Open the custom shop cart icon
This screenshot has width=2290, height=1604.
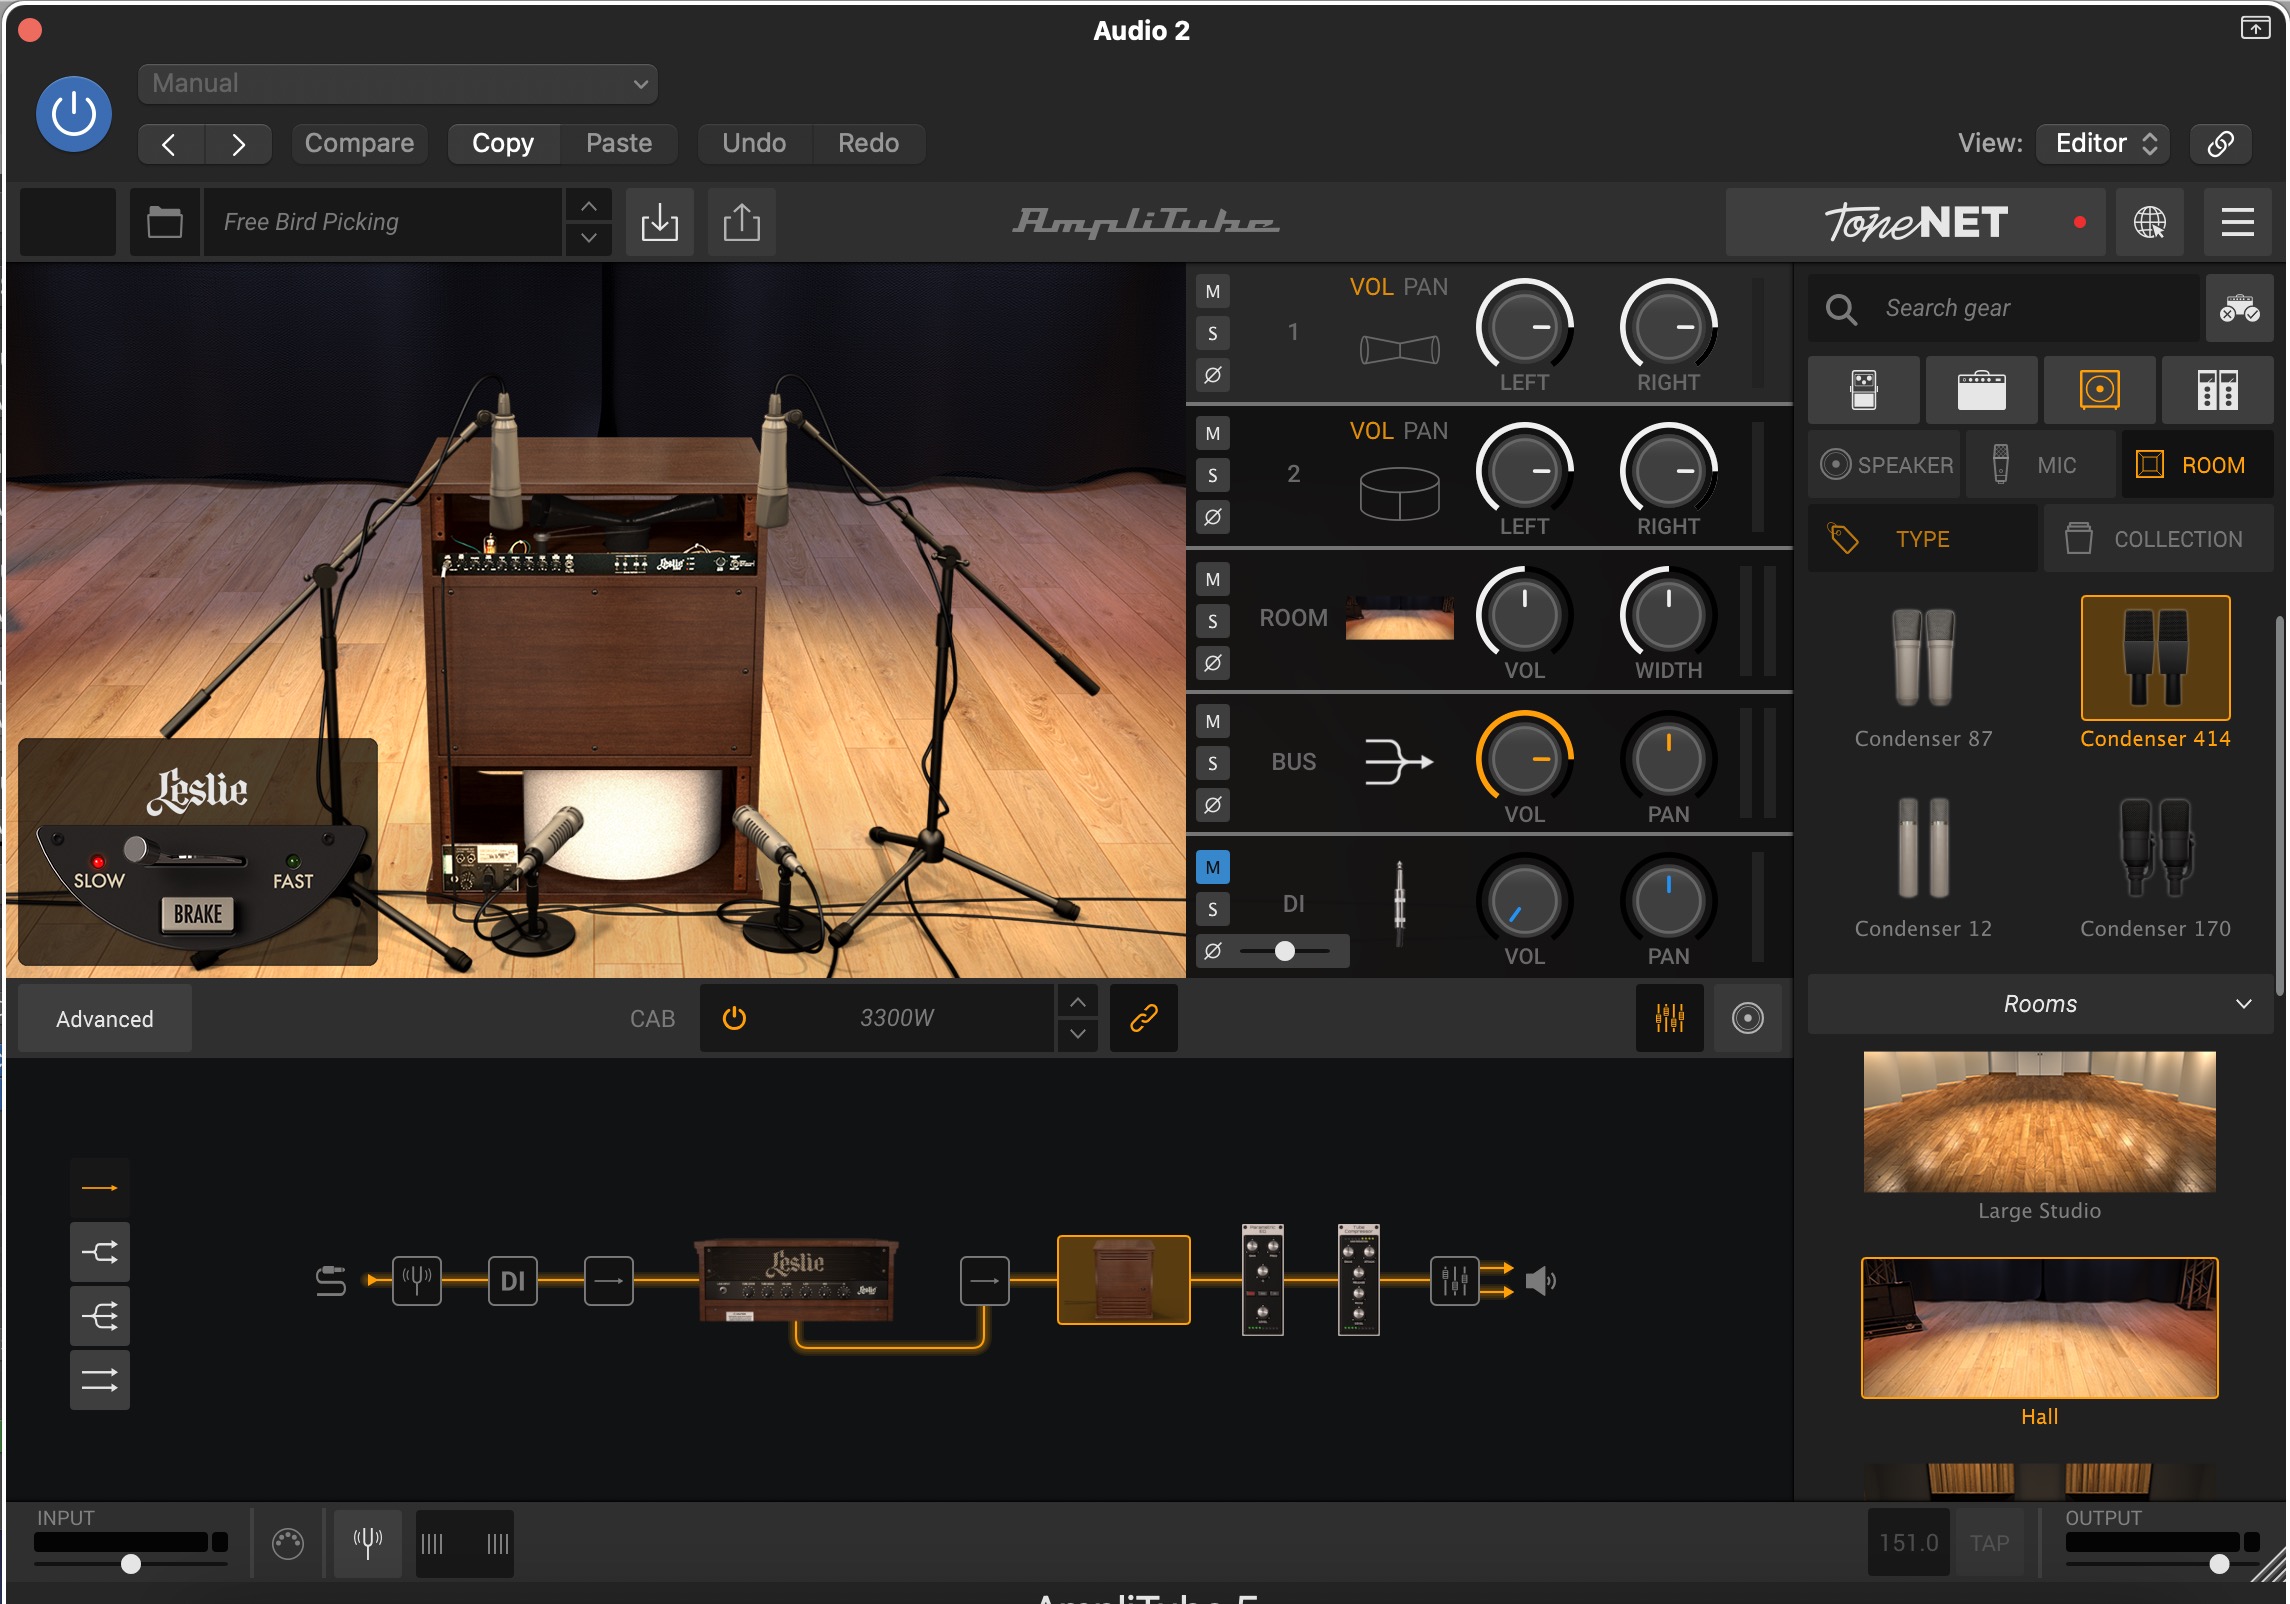[2239, 309]
